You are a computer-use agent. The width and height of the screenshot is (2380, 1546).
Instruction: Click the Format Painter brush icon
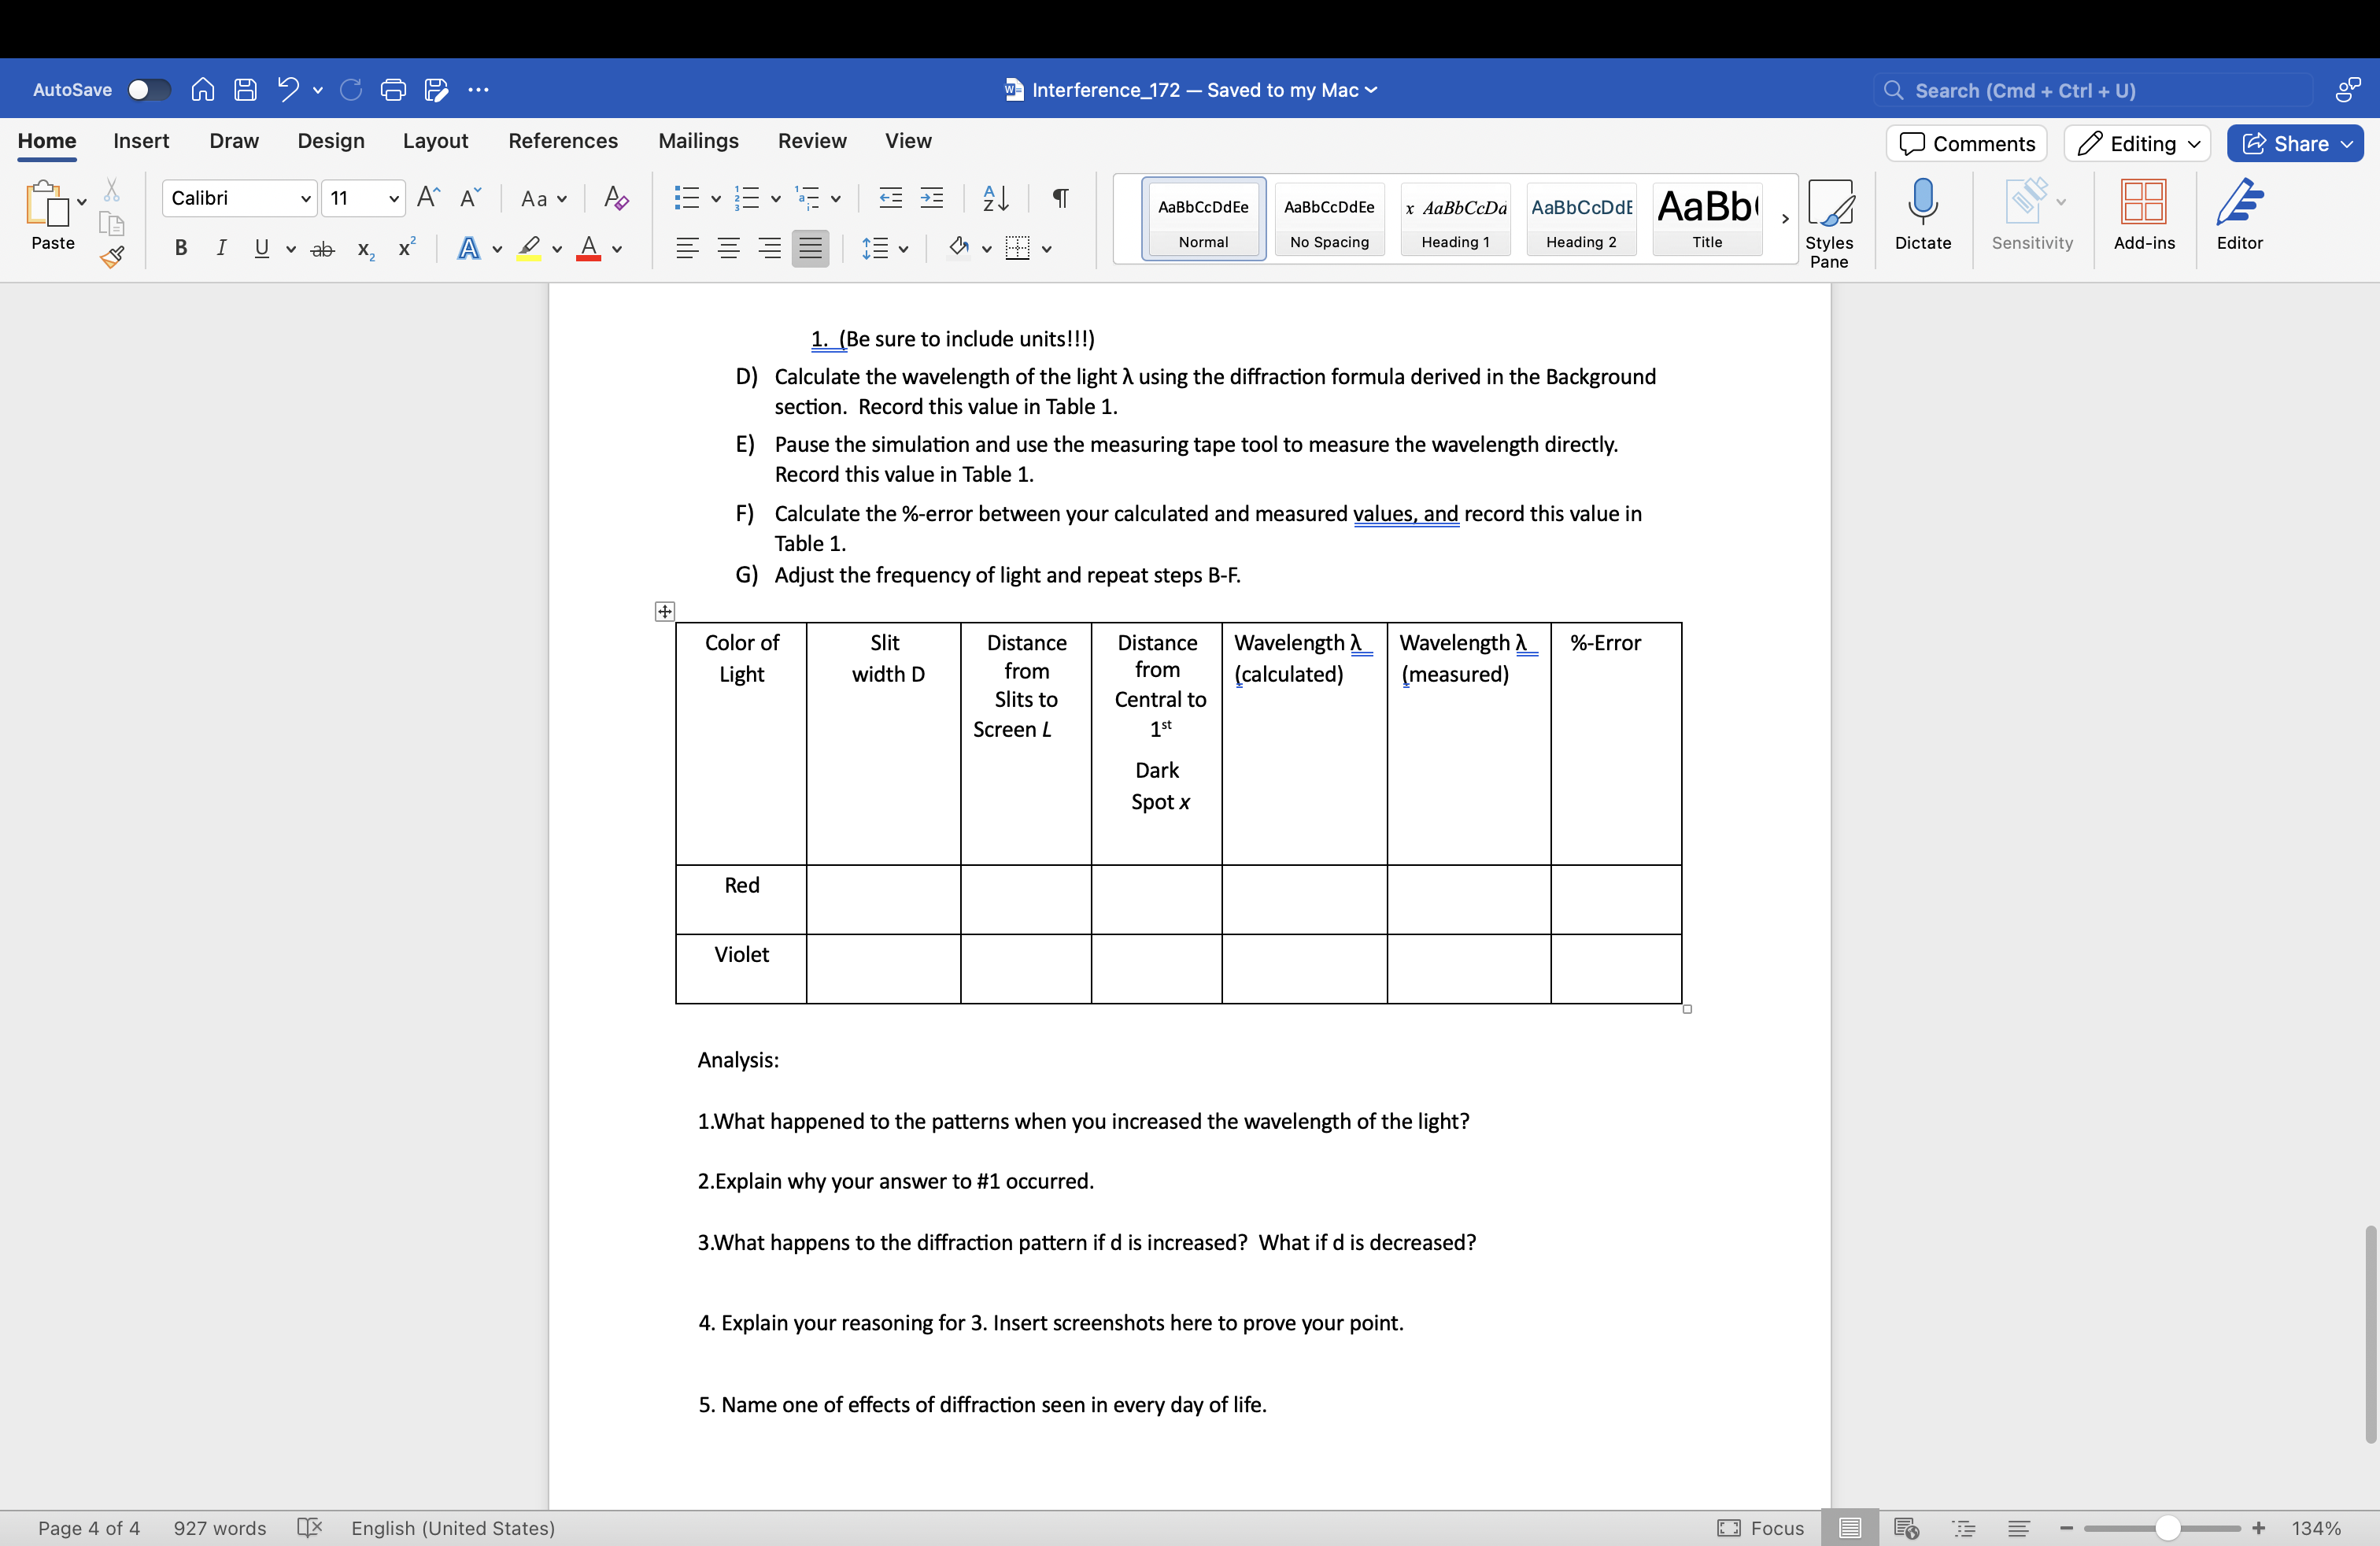click(x=112, y=257)
